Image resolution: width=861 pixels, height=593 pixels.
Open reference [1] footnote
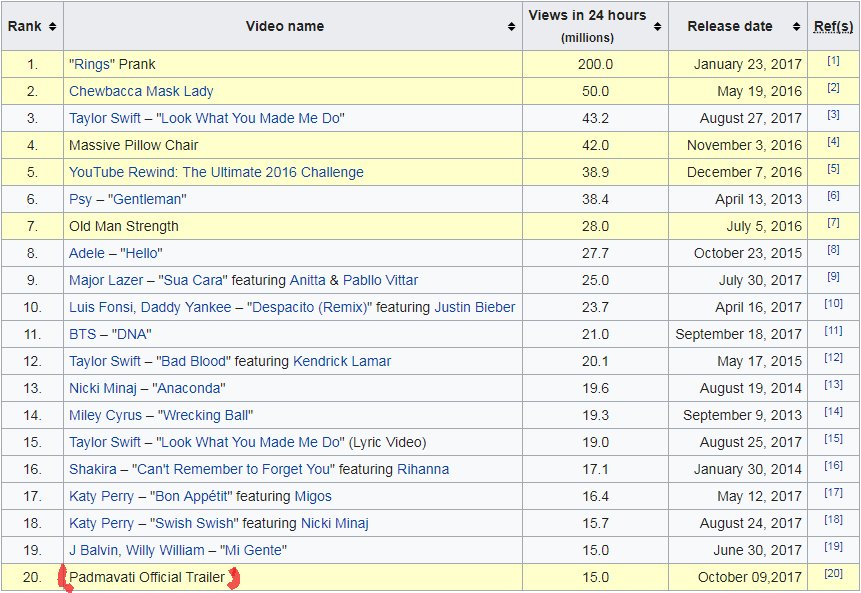(x=834, y=60)
